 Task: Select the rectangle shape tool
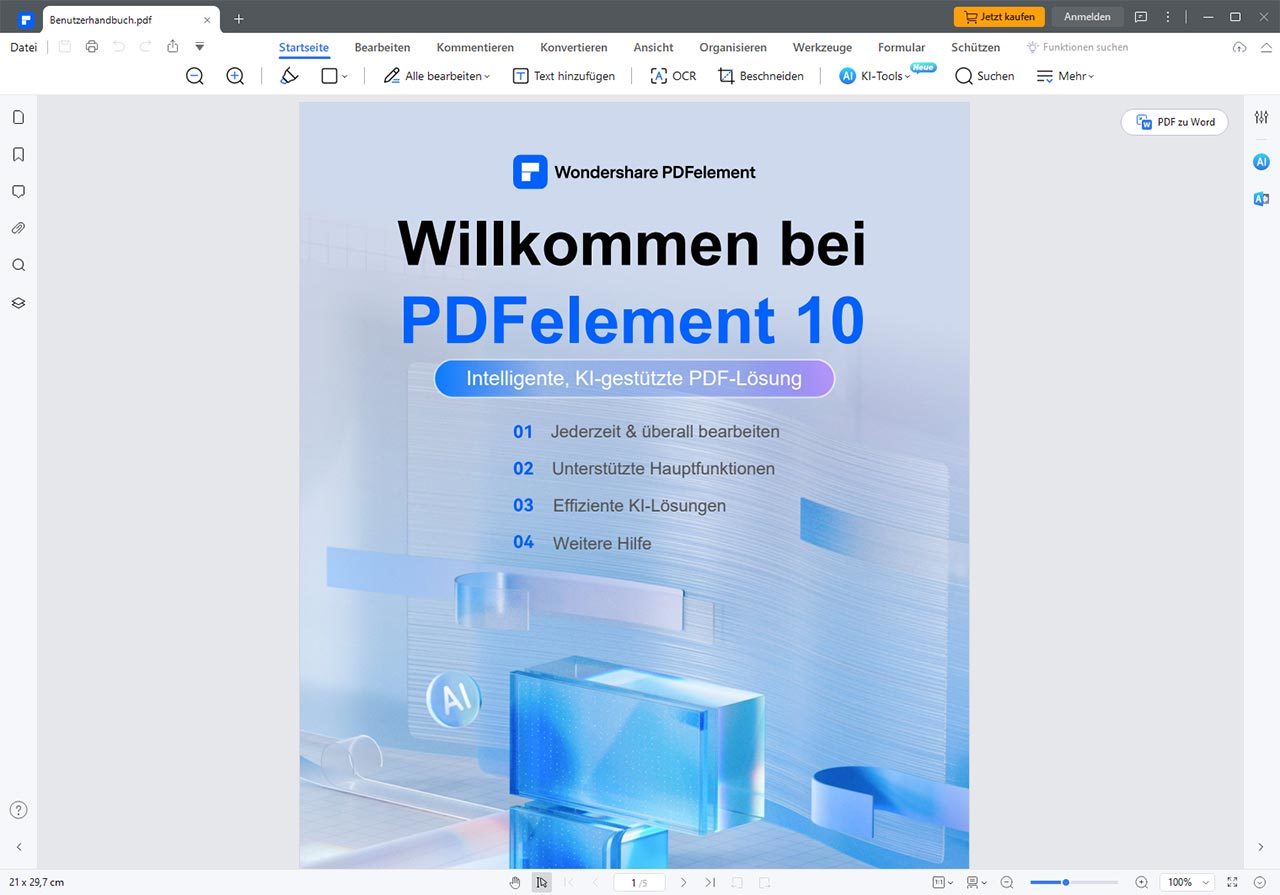click(329, 76)
